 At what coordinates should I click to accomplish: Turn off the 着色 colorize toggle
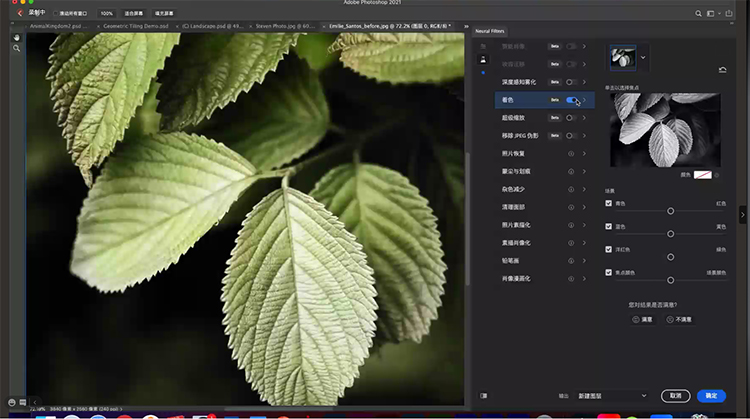[x=572, y=100]
